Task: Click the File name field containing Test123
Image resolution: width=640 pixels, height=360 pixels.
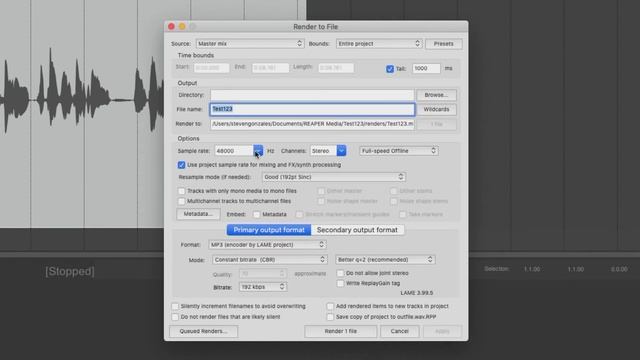Action: tap(312, 109)
